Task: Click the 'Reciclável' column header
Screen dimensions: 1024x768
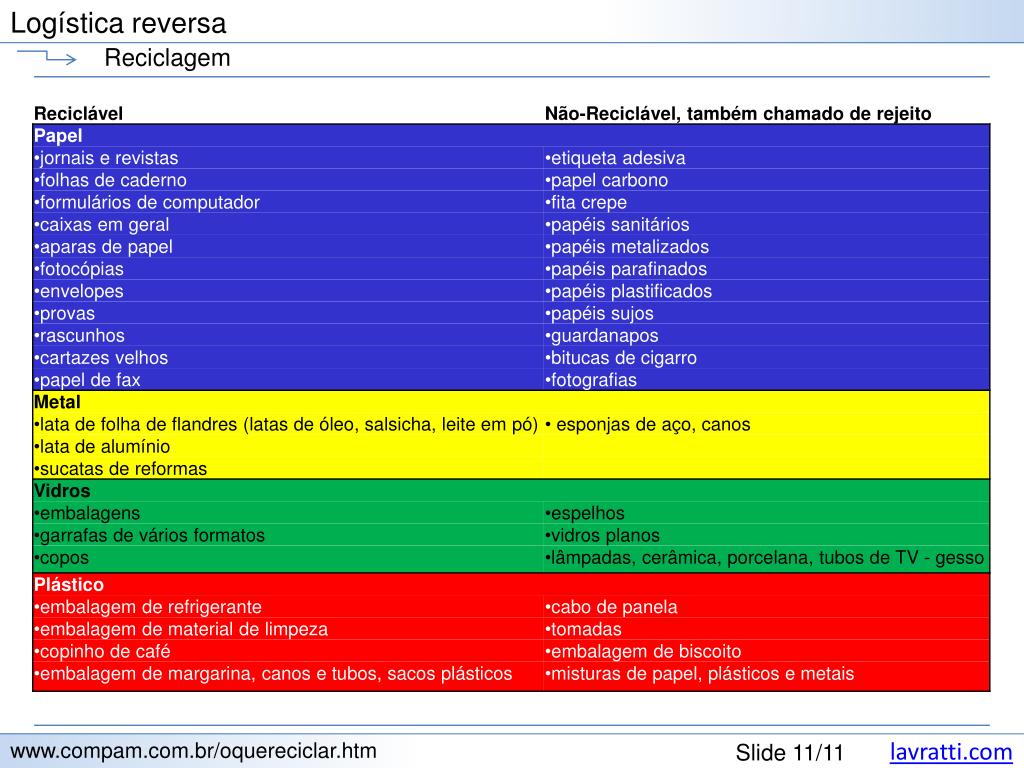Action: click(x=78, y=114)
